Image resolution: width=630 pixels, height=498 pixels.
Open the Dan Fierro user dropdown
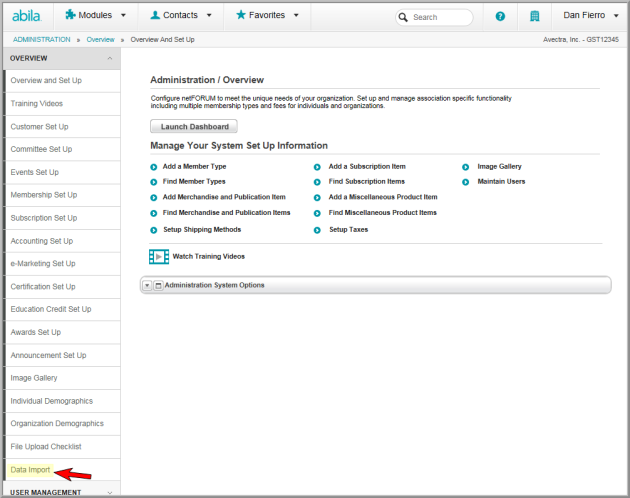[x=616, y=16]
